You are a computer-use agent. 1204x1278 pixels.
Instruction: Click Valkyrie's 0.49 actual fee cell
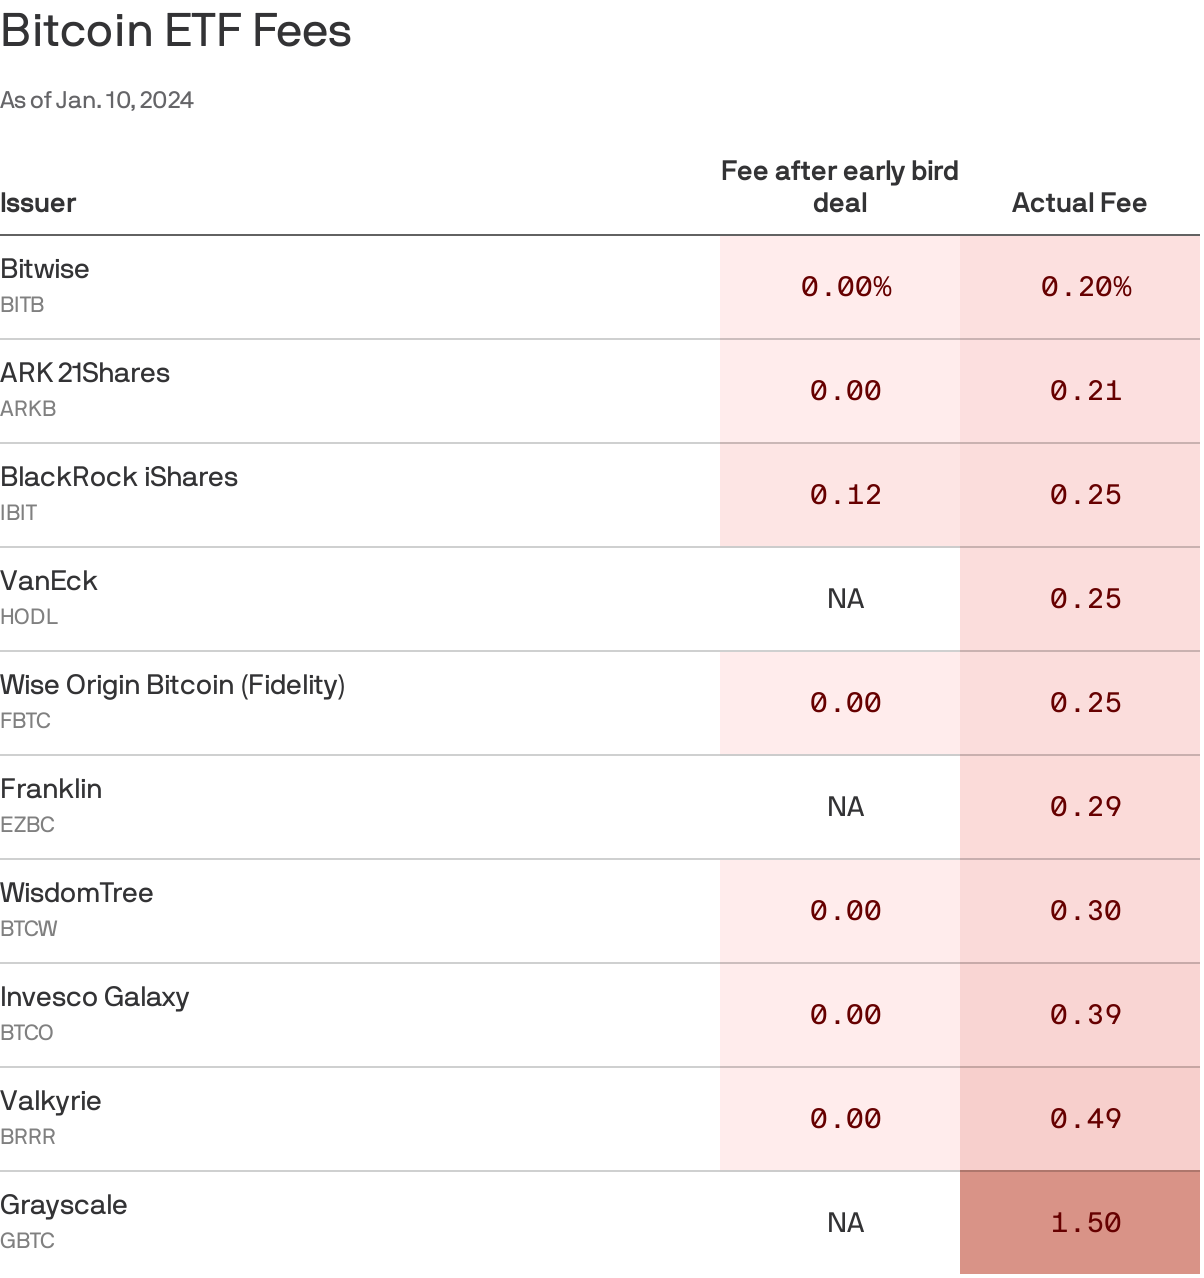(1085, 1119)
